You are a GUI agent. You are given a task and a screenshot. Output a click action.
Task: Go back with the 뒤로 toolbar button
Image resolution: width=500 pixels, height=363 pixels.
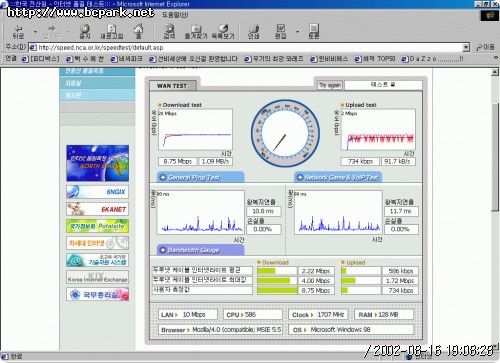(x=18, y=31)
